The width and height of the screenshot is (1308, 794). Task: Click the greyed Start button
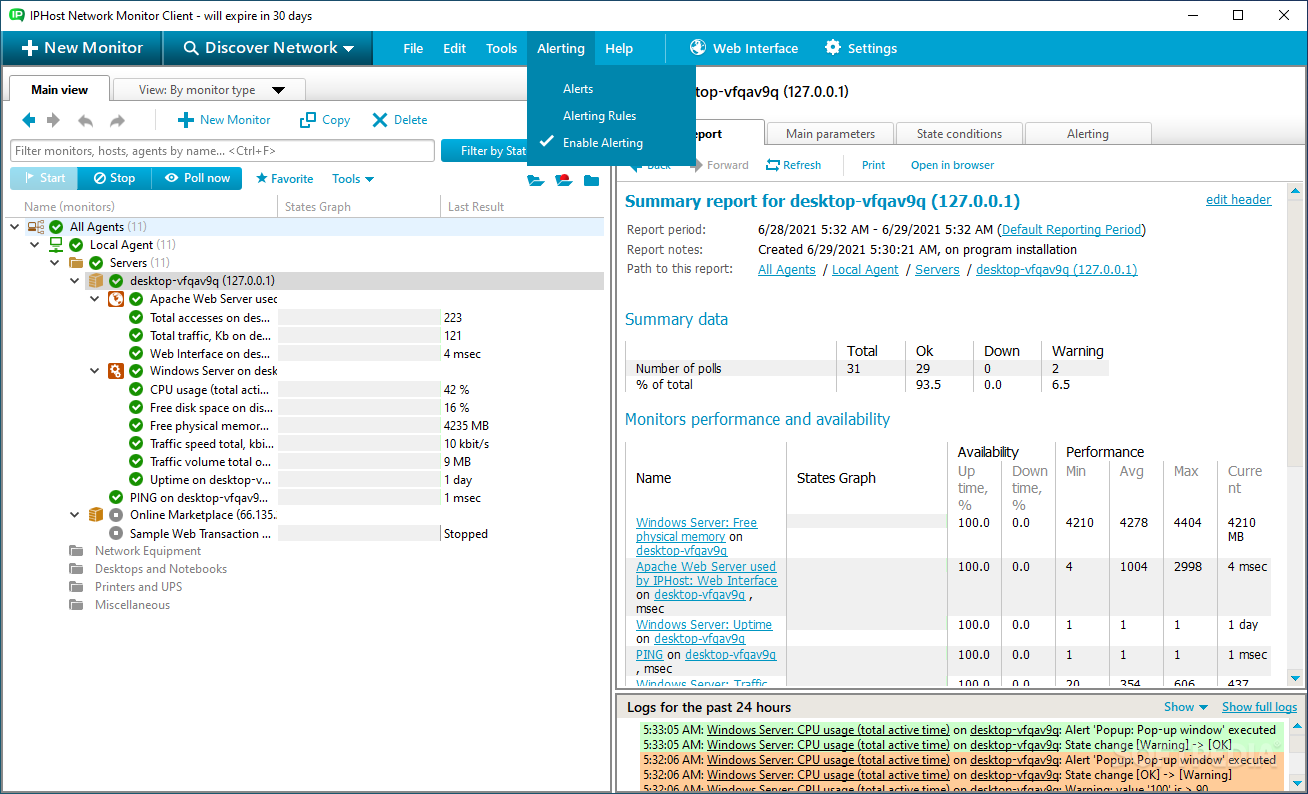click(44, 178)
